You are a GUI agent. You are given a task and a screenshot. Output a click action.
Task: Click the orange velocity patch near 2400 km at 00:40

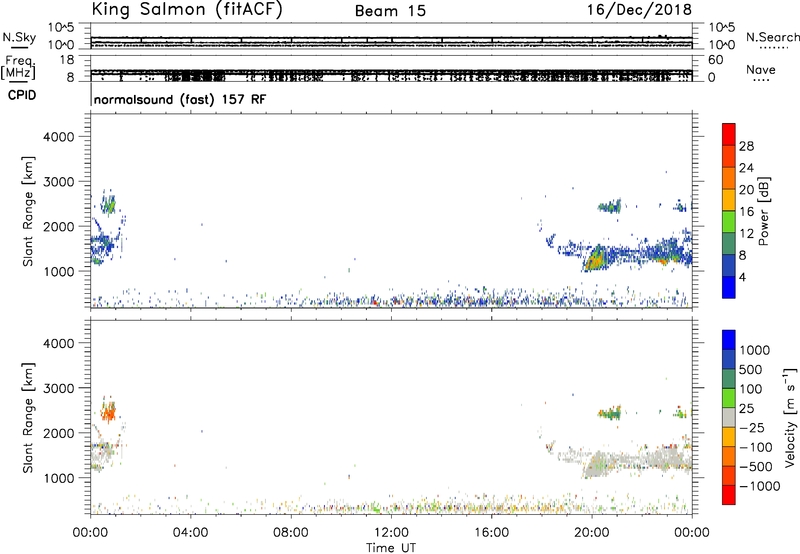point(109,411)
